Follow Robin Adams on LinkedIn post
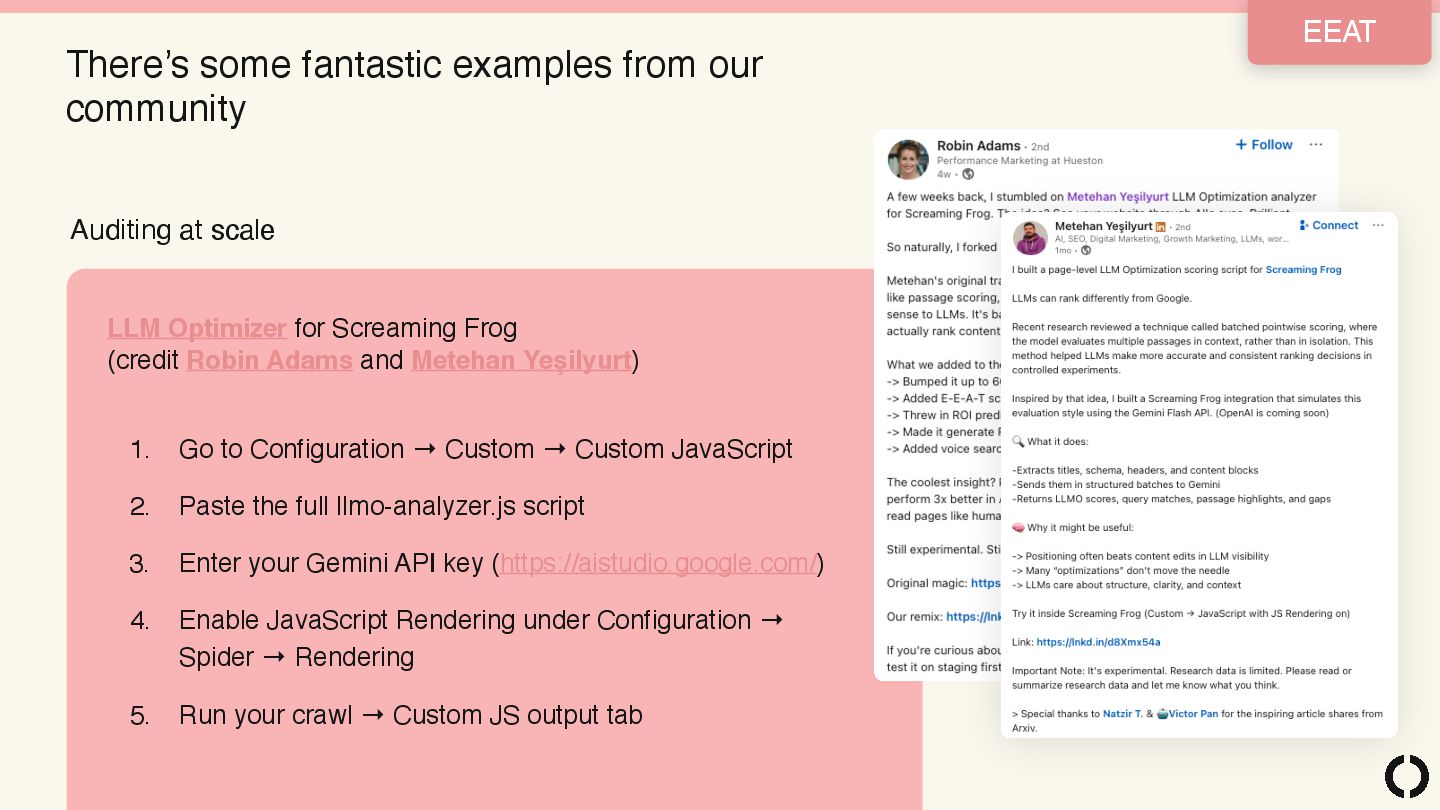The height and width of the screenshot is (810, 1440). coord(1264,145)
